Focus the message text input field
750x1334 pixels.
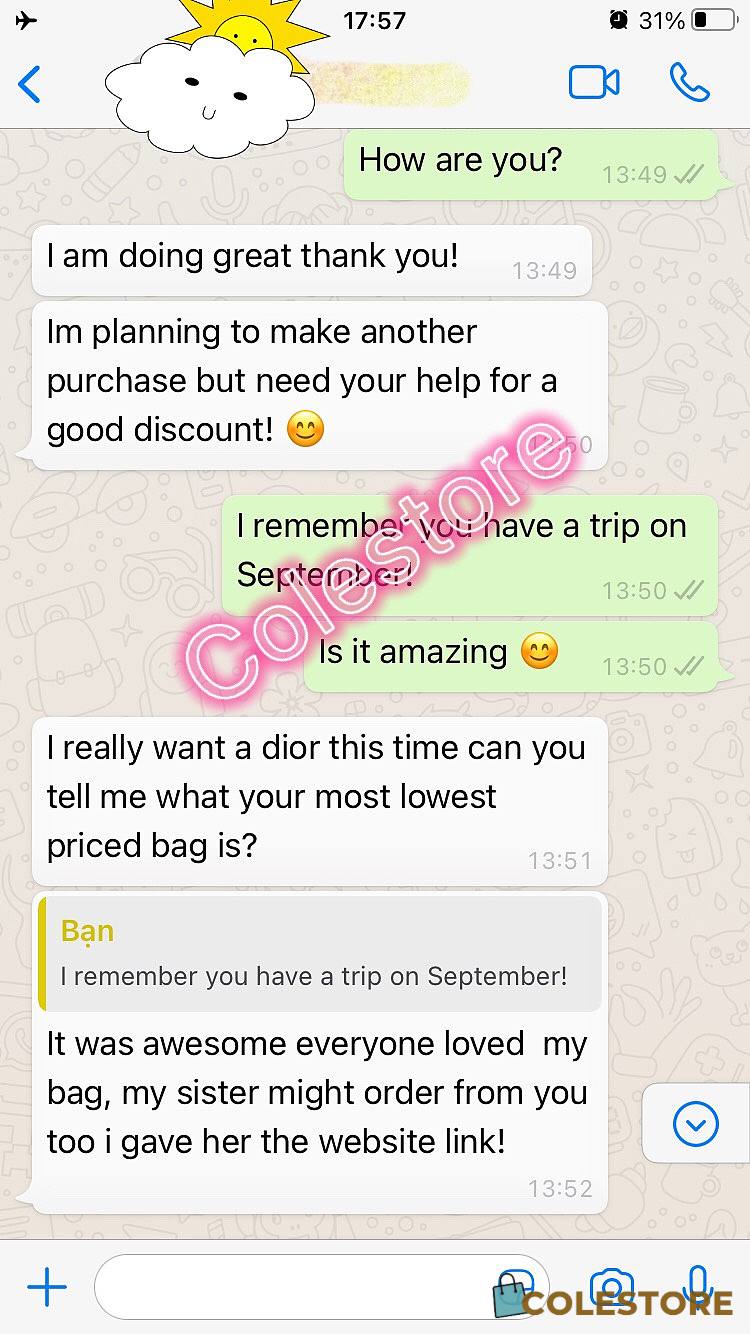click(x=322, y=1287)
